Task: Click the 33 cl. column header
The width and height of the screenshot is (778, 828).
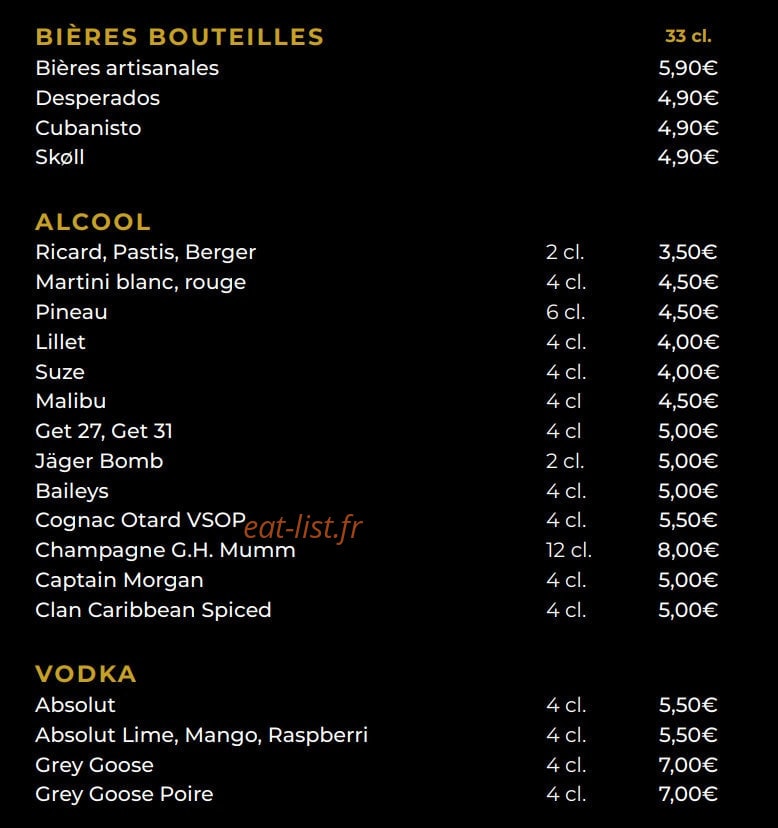Action: tap(688, 36)
